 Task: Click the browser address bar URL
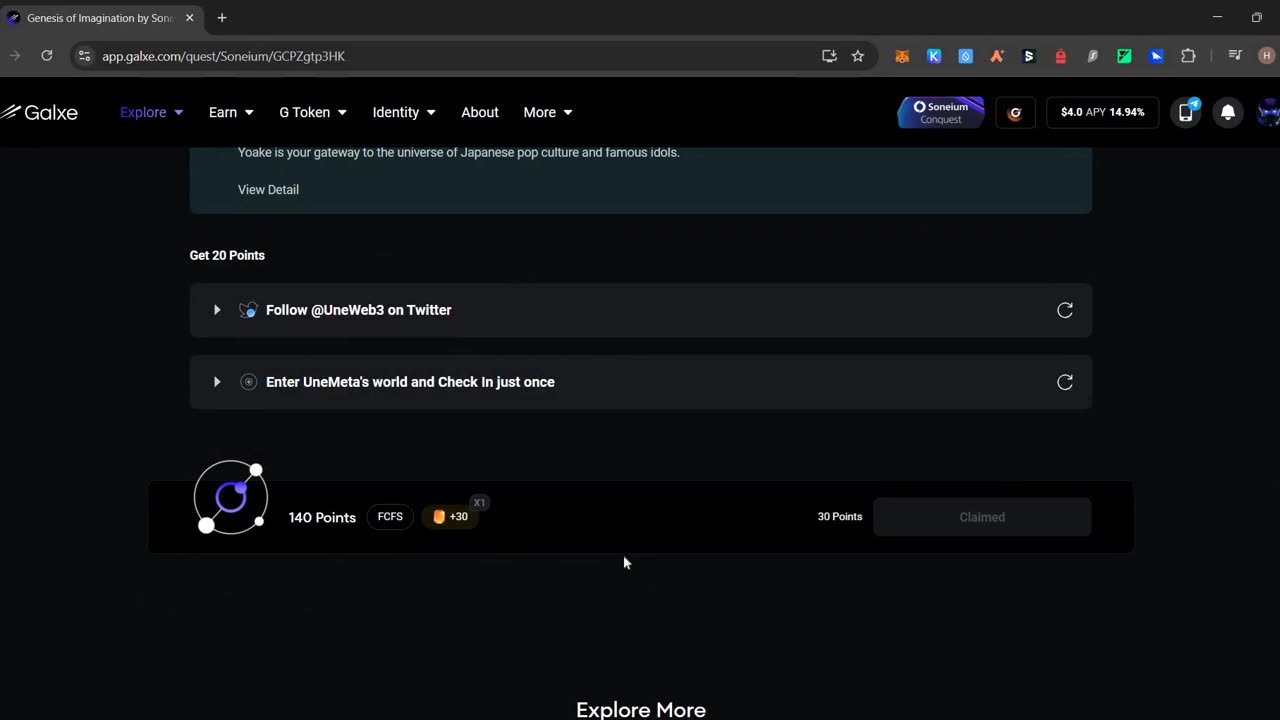coord(223,56)
